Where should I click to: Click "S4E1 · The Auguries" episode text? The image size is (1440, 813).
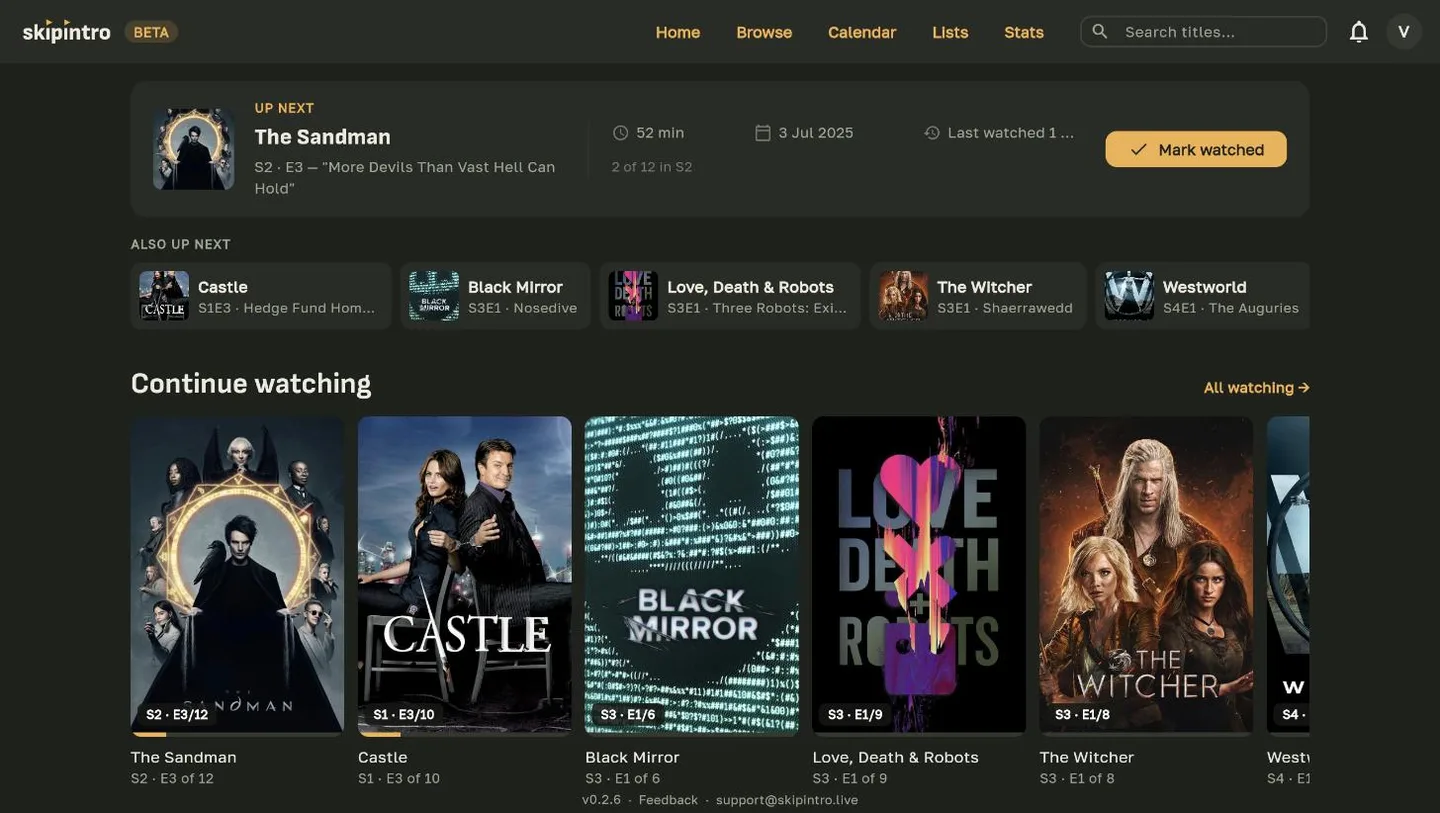[1231, 308]
